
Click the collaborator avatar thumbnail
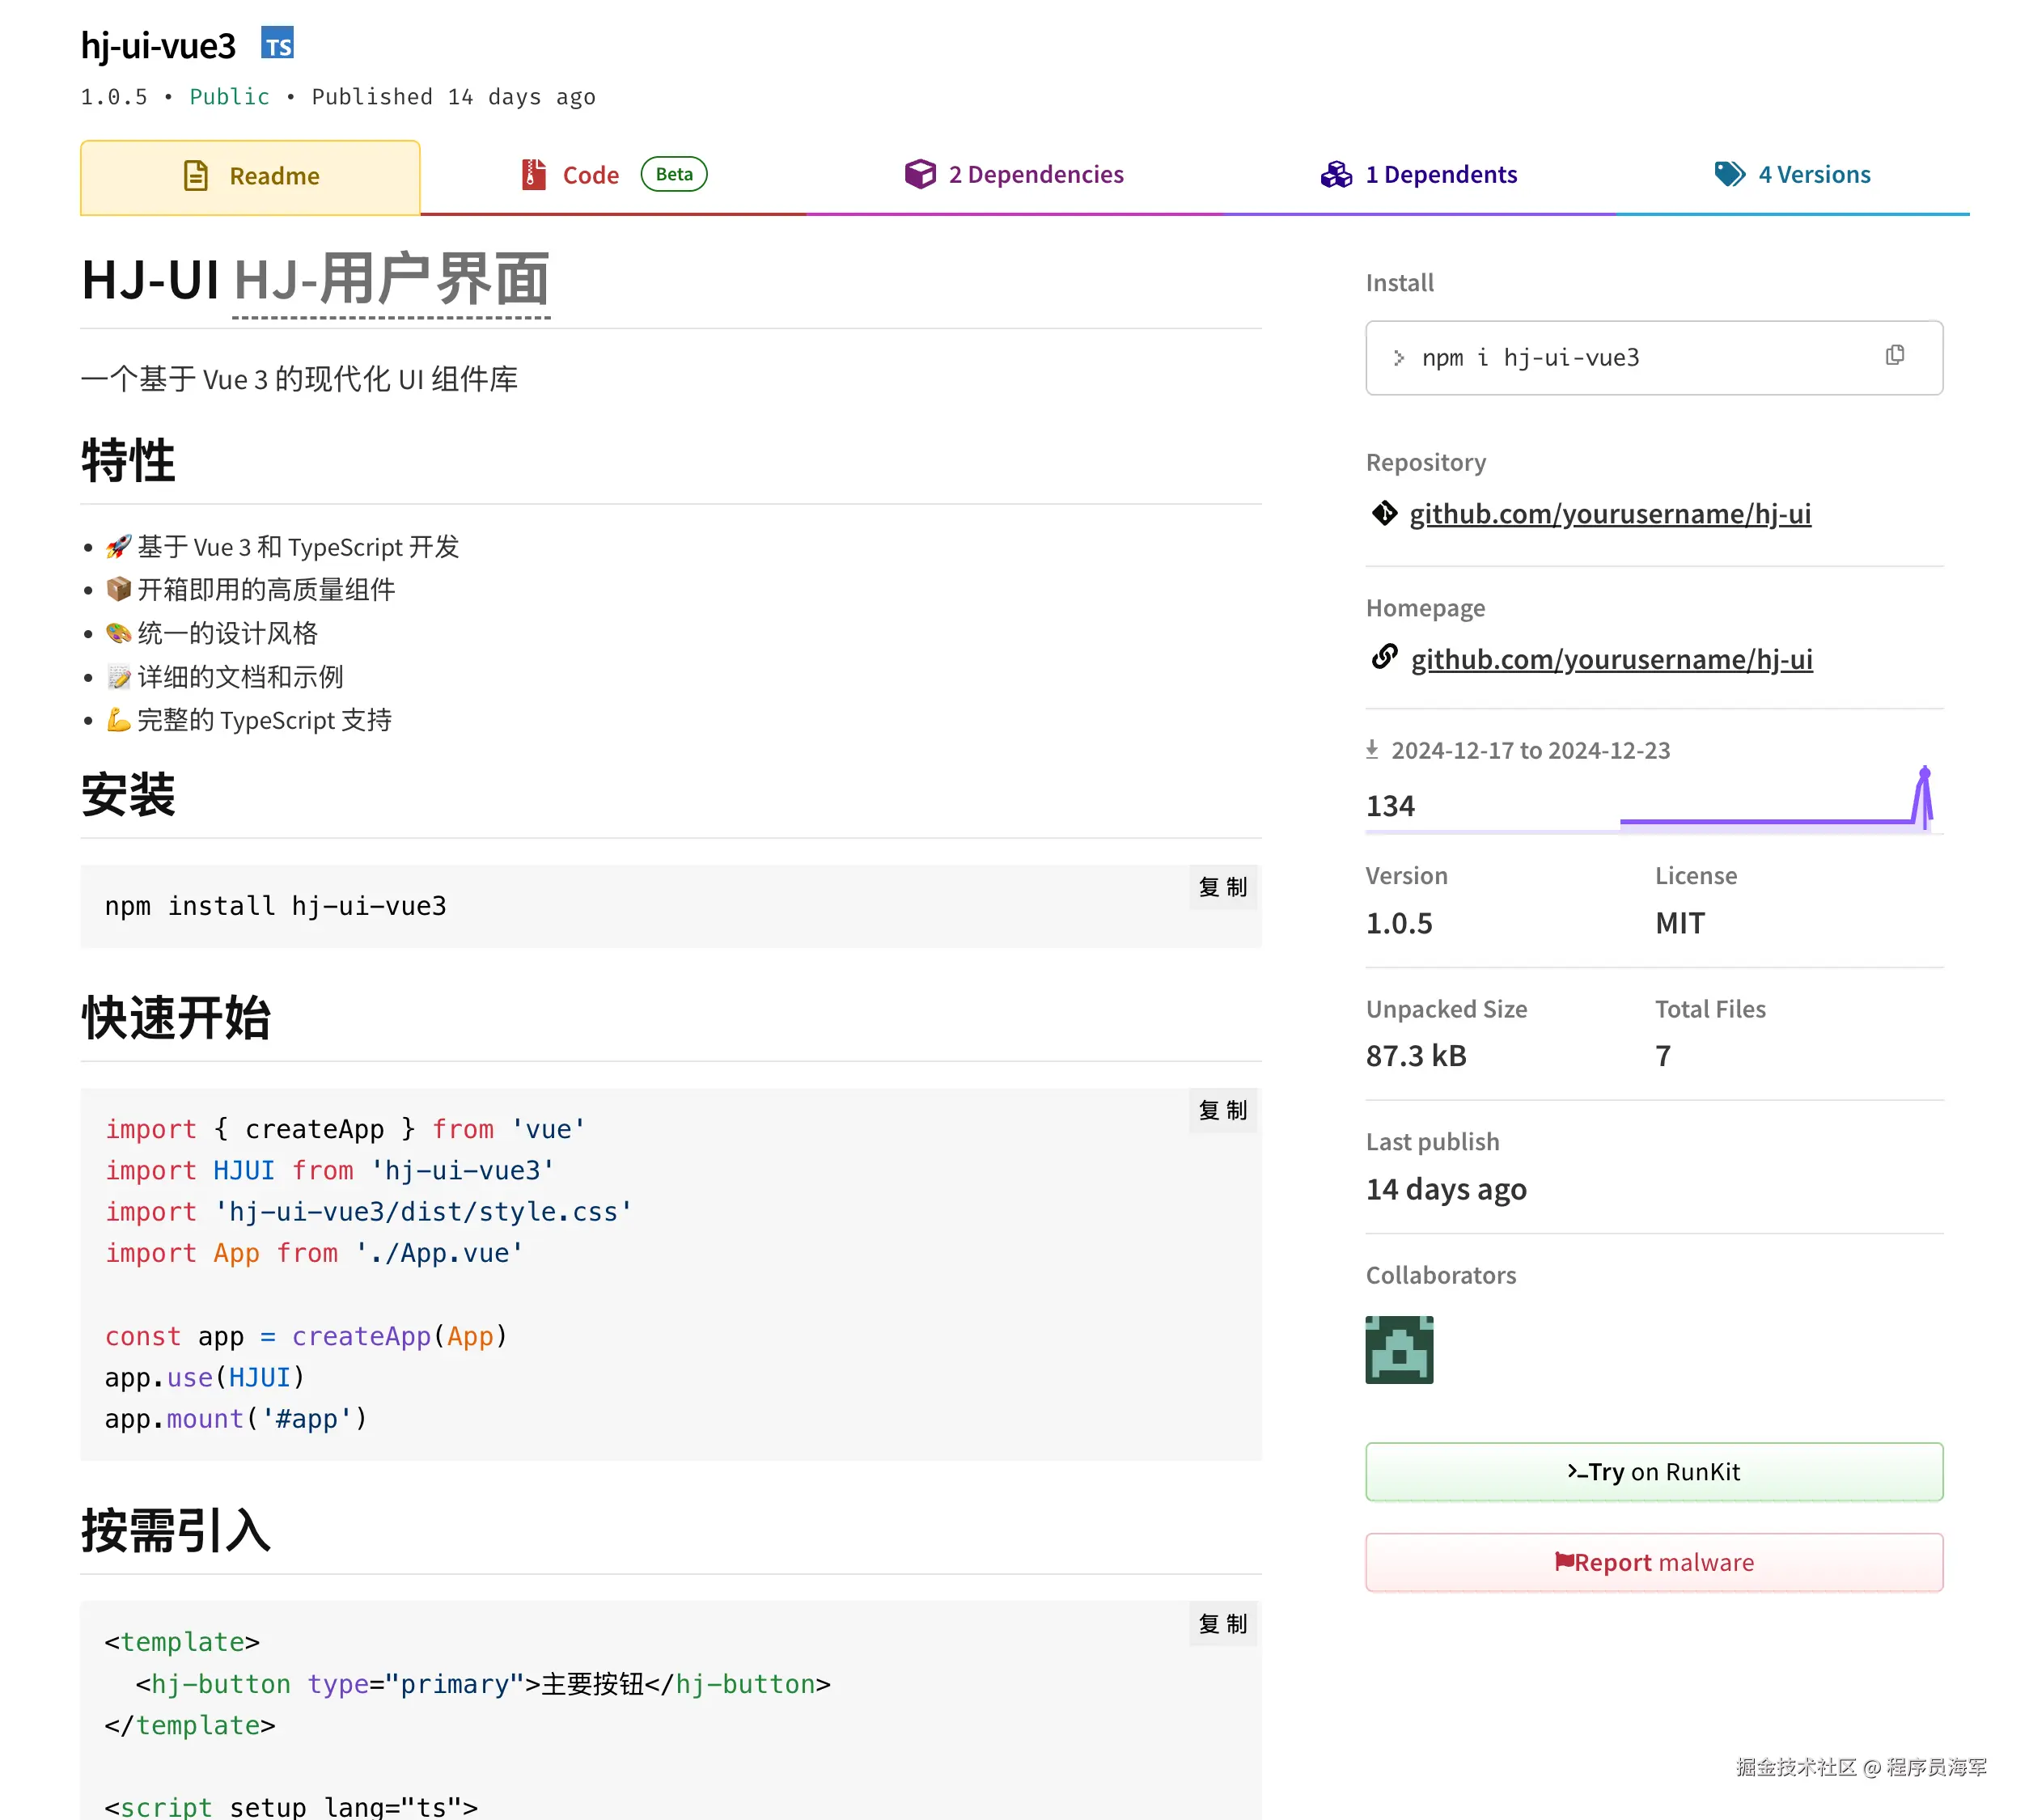click(x=1398, y=1349)
